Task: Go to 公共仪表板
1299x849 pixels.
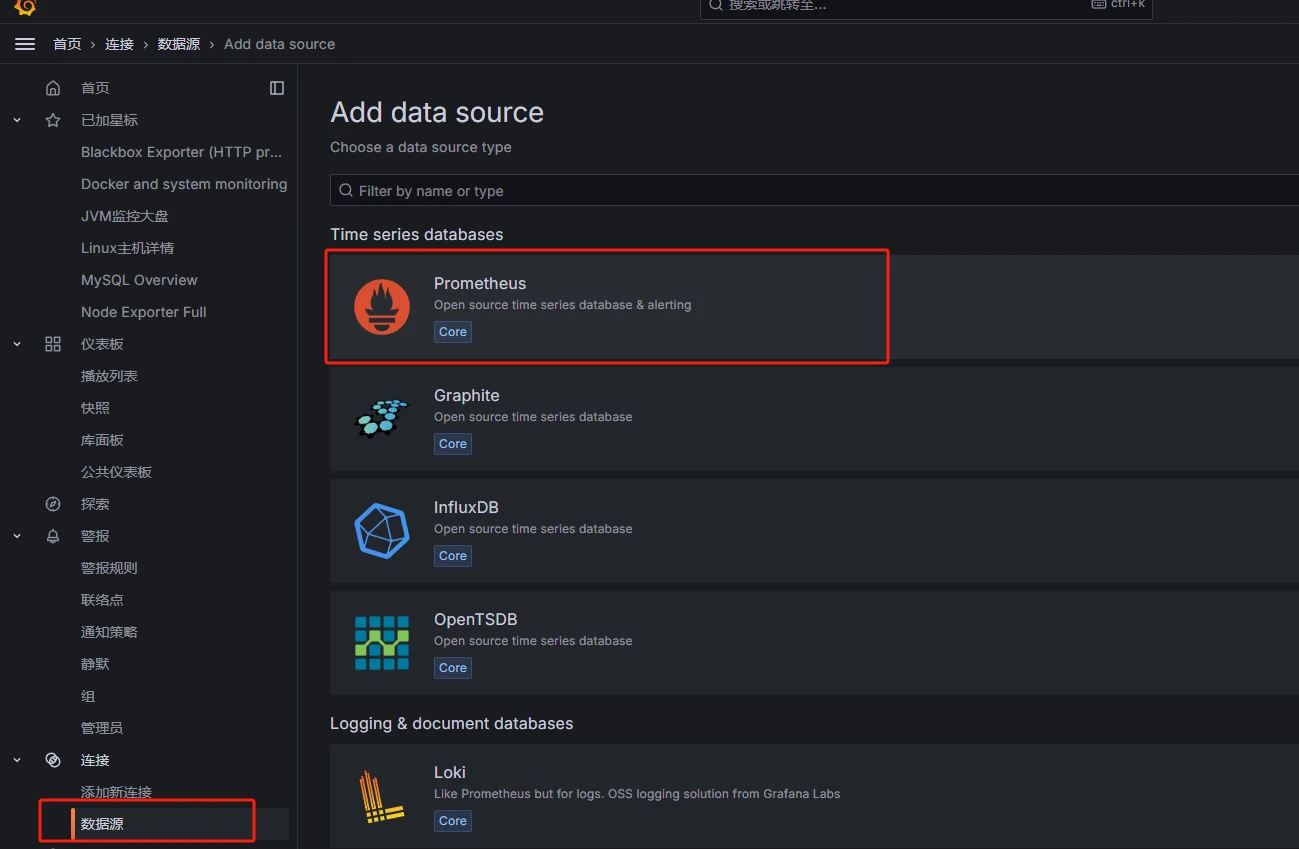Action: (116, 472)
